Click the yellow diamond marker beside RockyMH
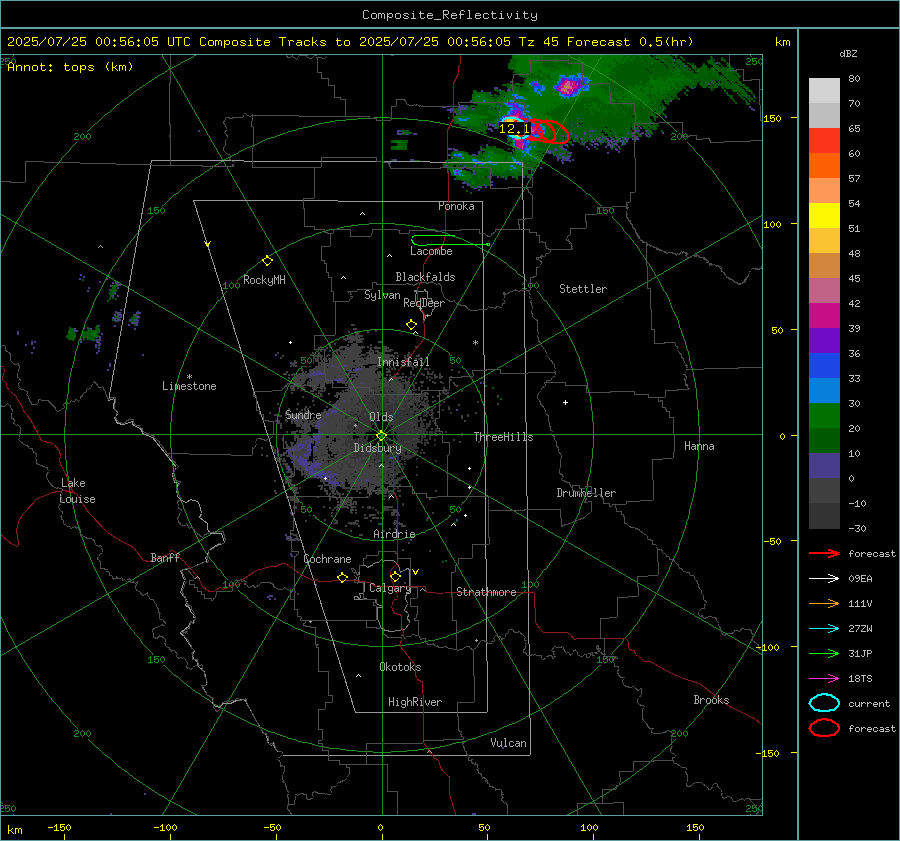The width and height of the screenshot is (900, 841). tap(267, 261)
